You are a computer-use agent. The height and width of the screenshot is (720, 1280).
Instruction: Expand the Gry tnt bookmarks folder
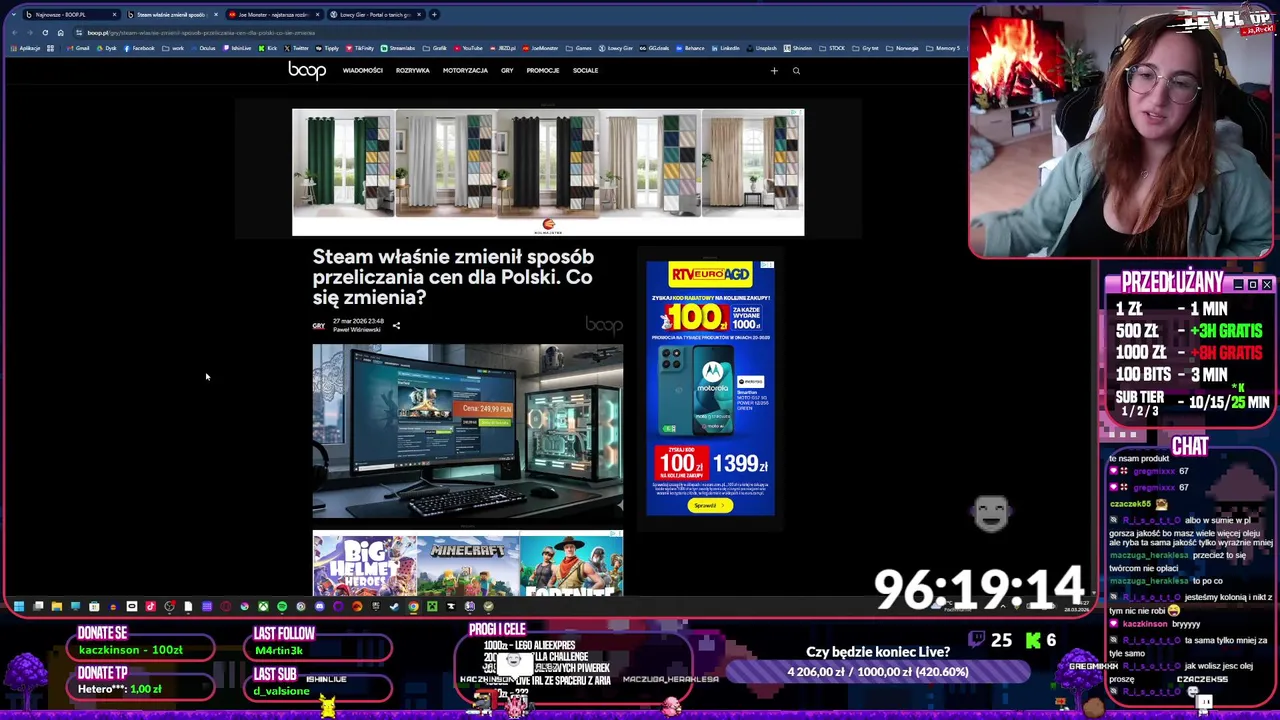(x=866, y=48)
